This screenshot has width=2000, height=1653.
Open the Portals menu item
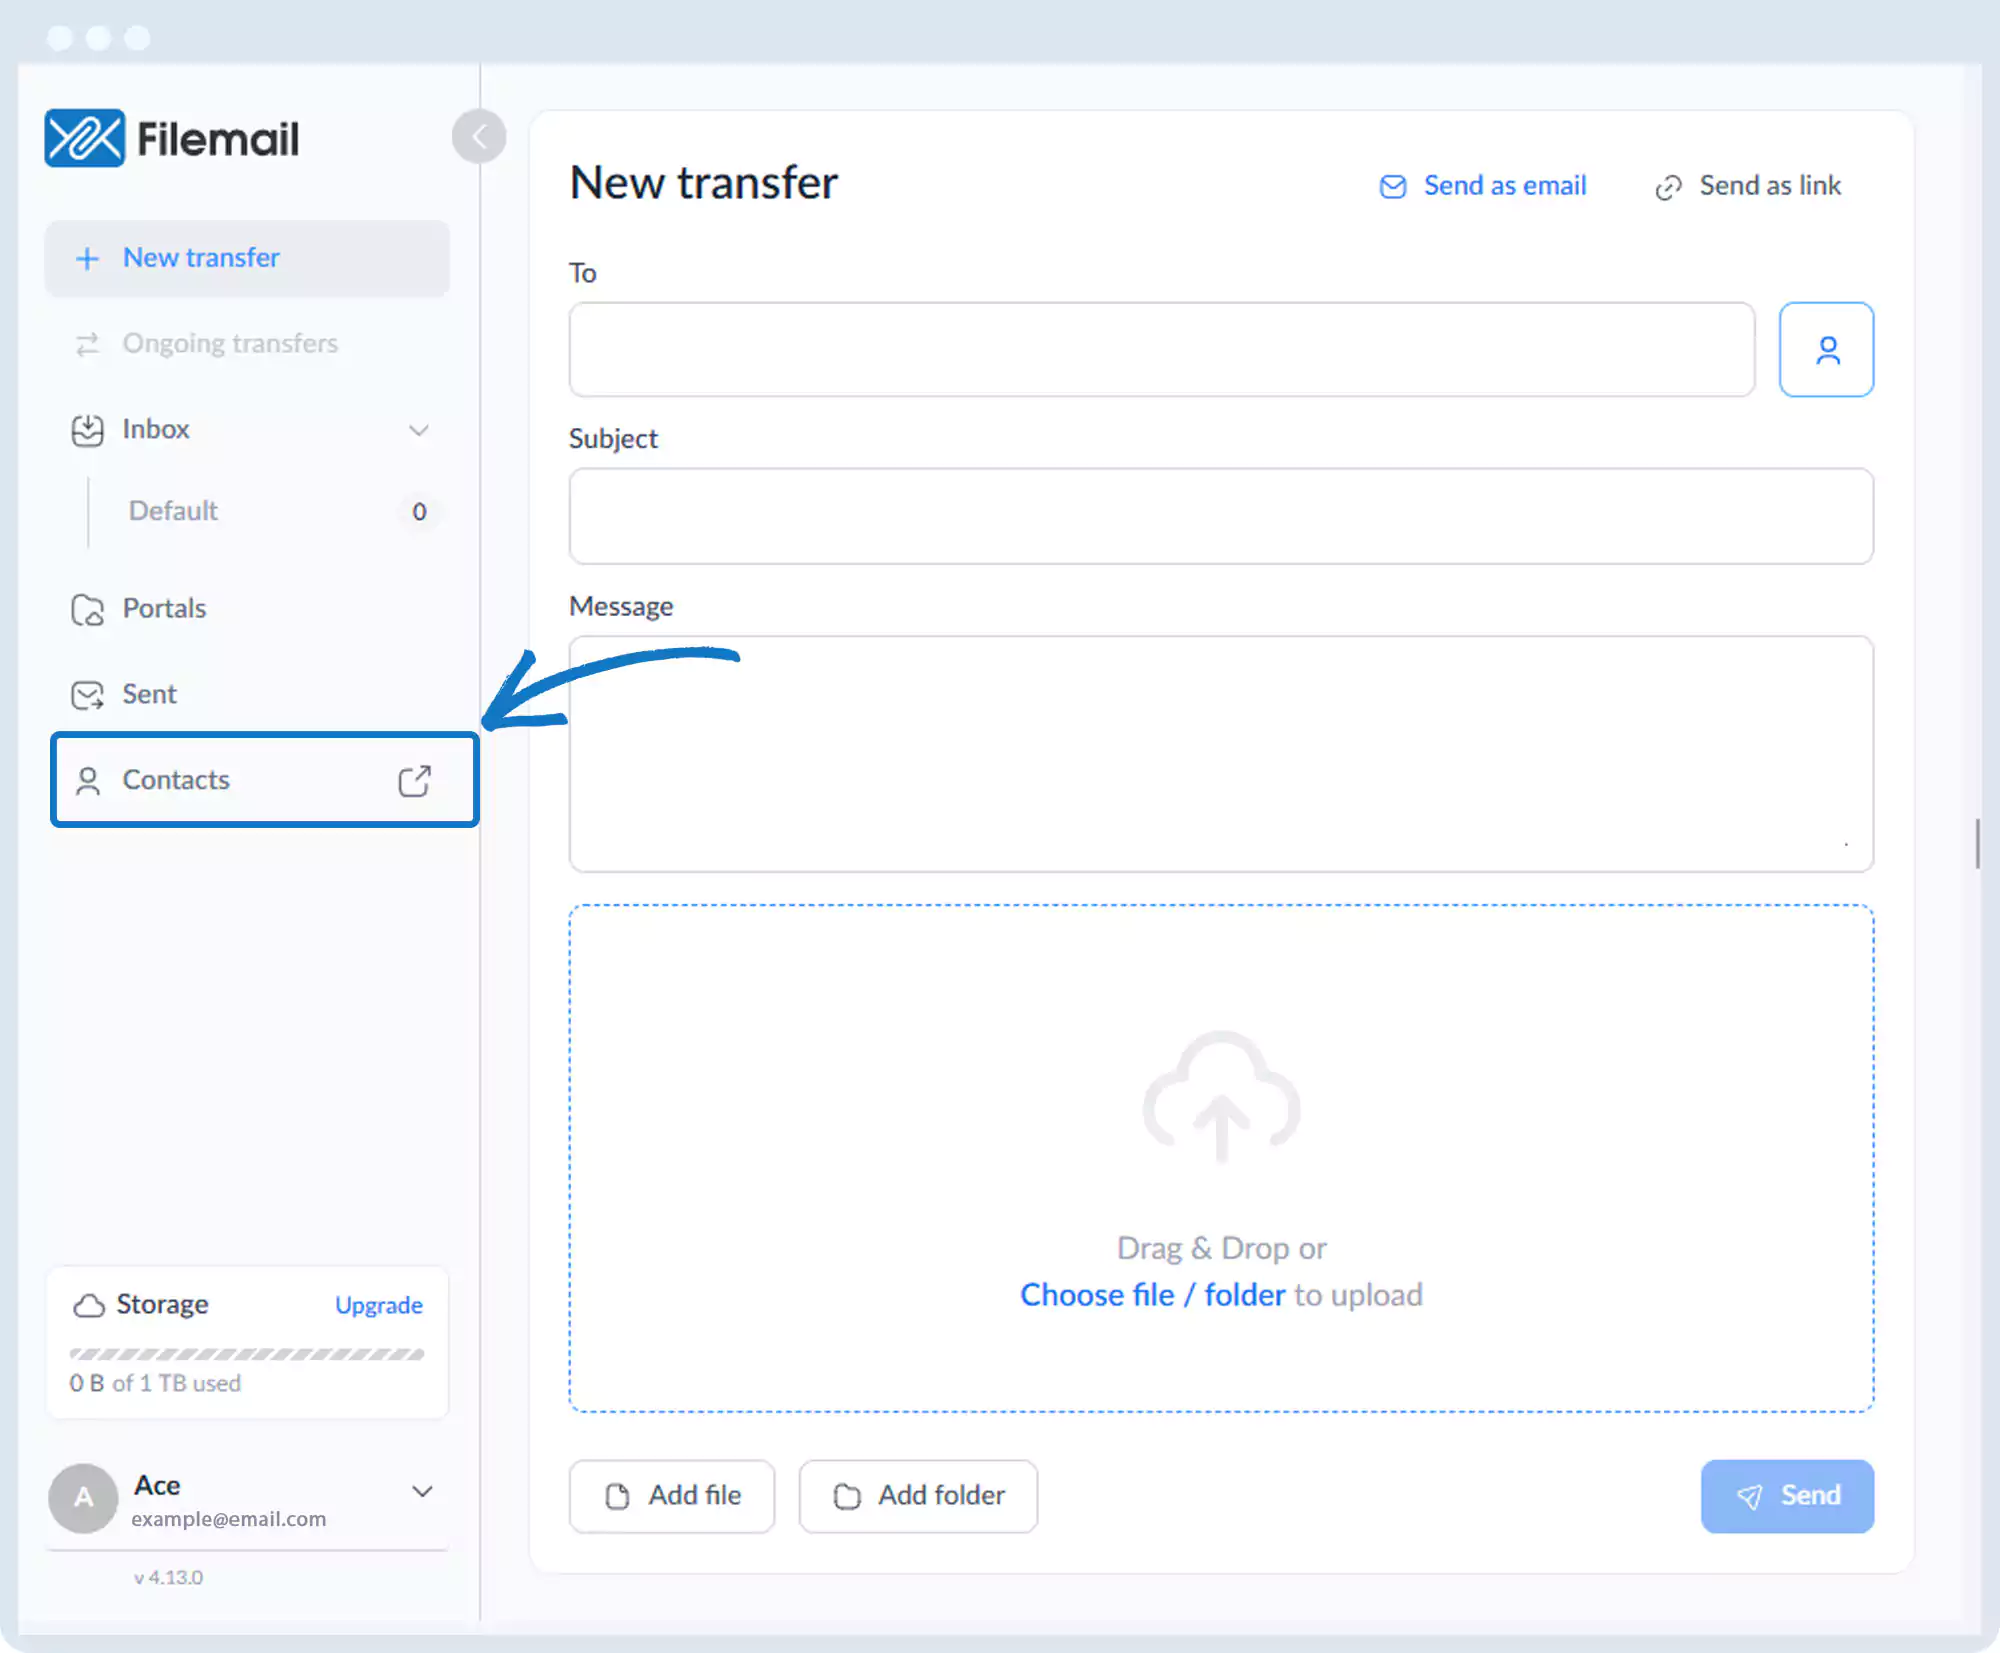coord(164,609)
